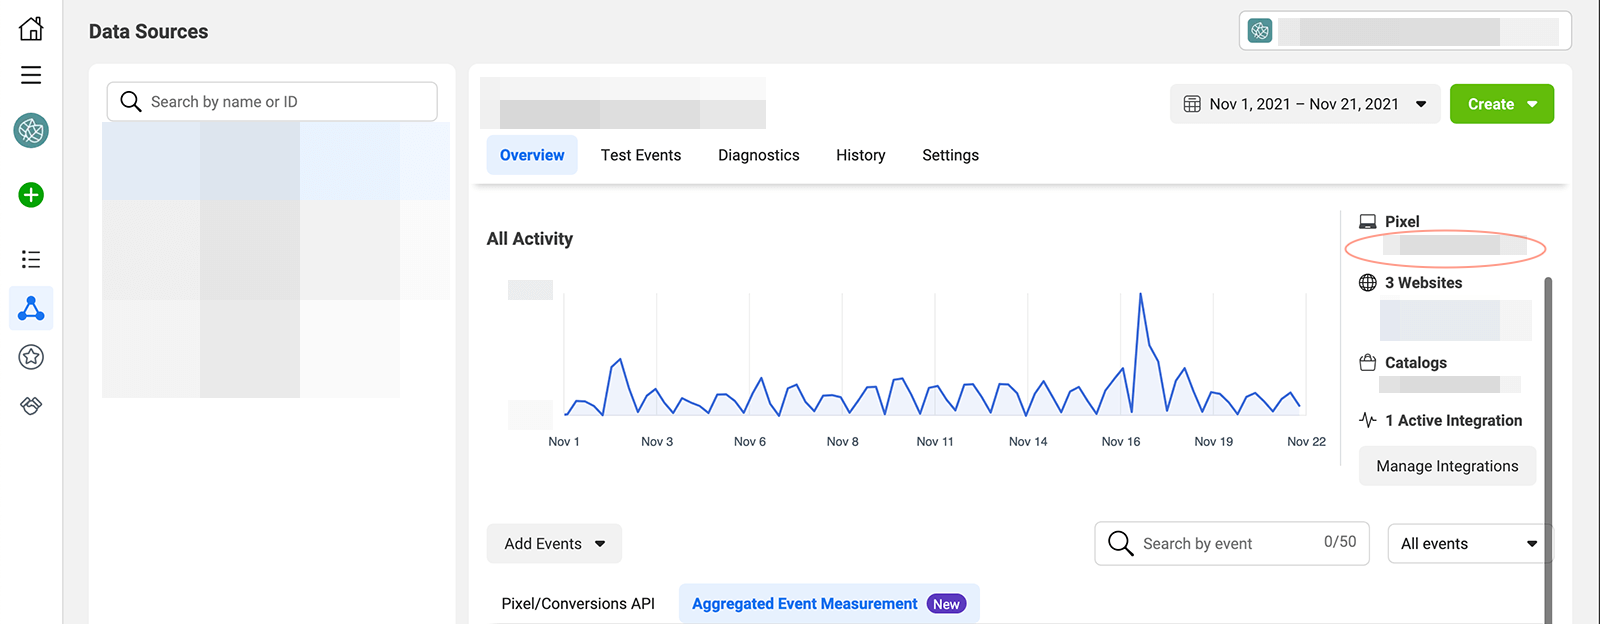Click the Catalogs bag icon
The width and height of the screenshot is (1600, 624).
pyautogui.click(x=1367, y=362)
